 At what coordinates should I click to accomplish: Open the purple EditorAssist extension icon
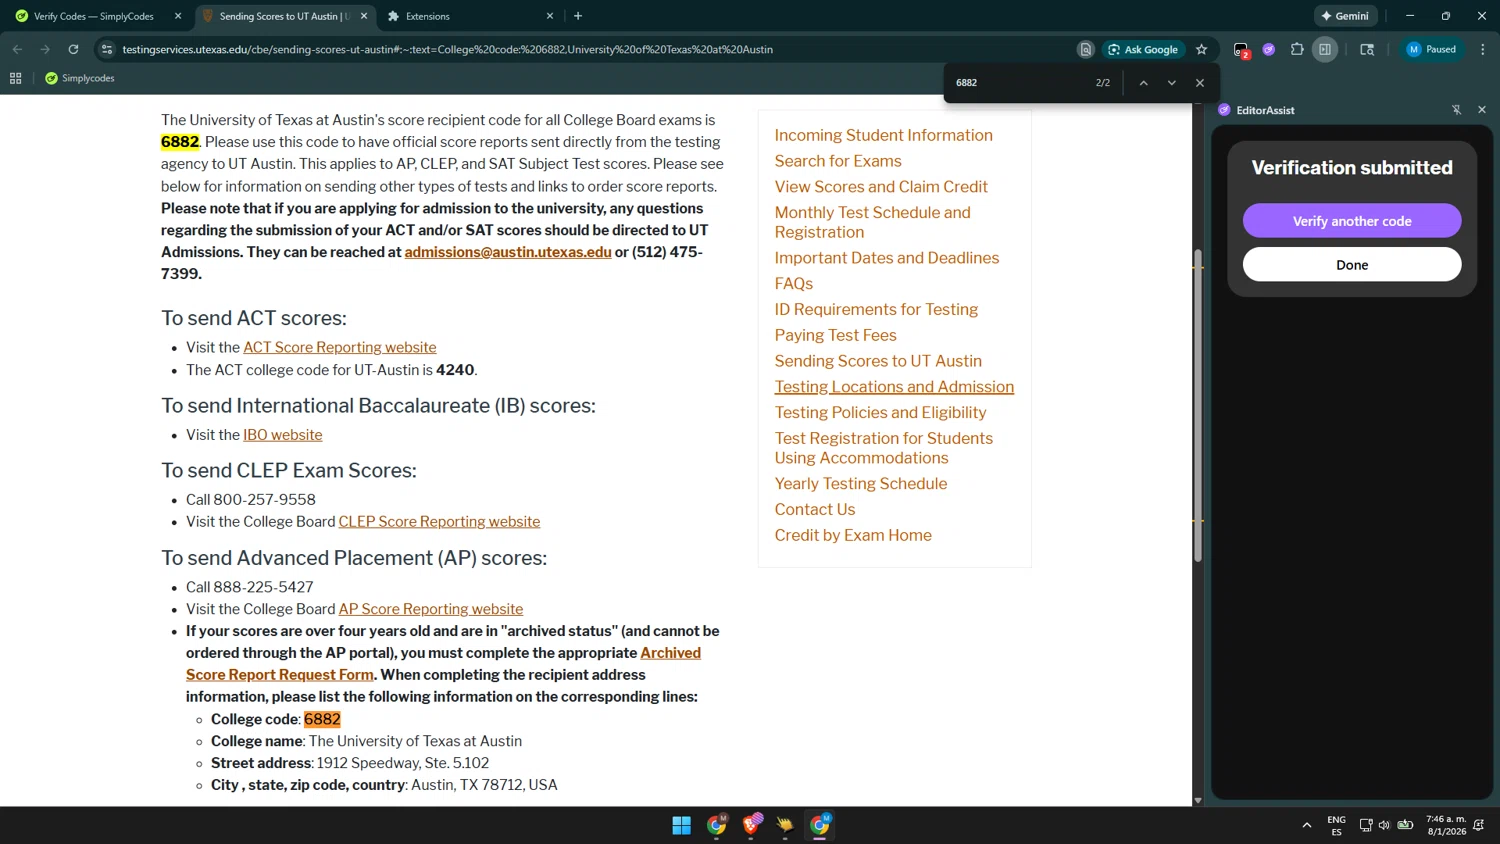click(1269, 49)
